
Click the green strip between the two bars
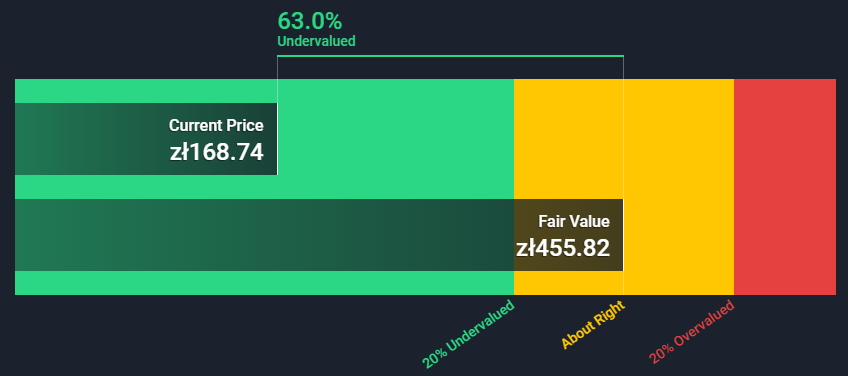(x=264, y=187)
